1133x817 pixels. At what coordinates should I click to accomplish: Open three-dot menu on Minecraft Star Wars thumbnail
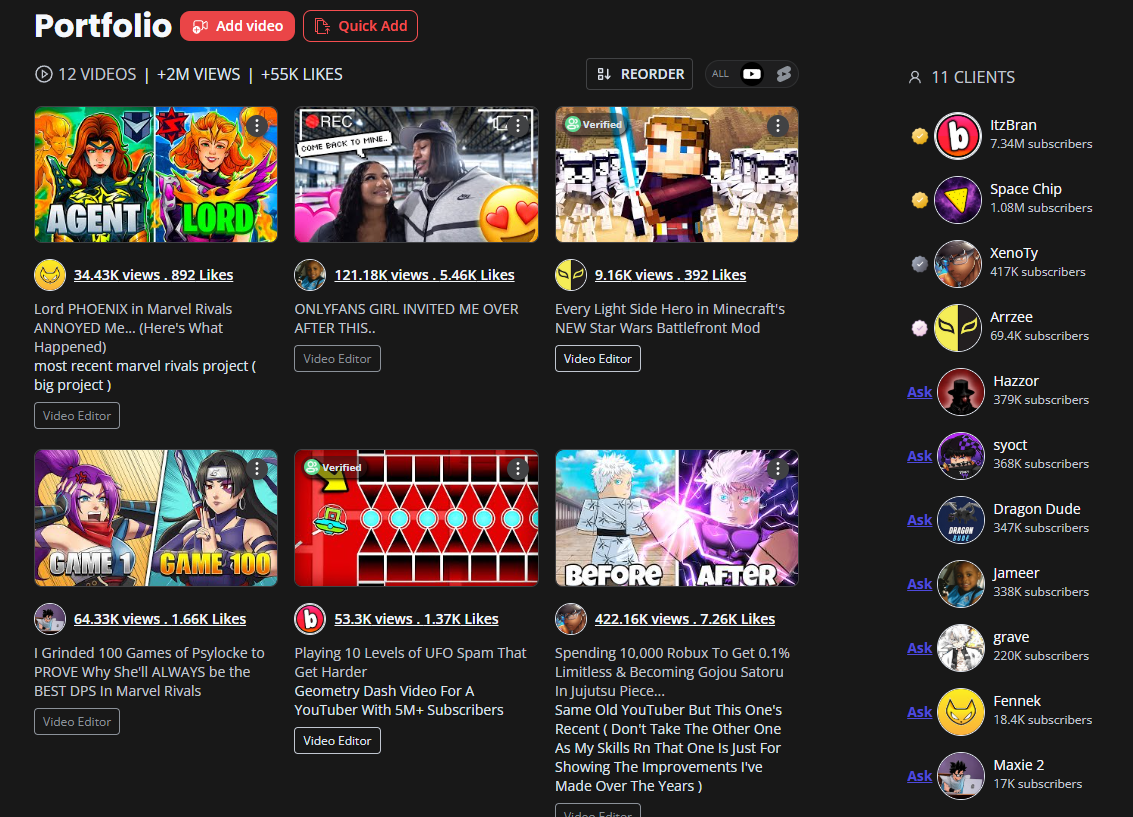pos(778,125)
